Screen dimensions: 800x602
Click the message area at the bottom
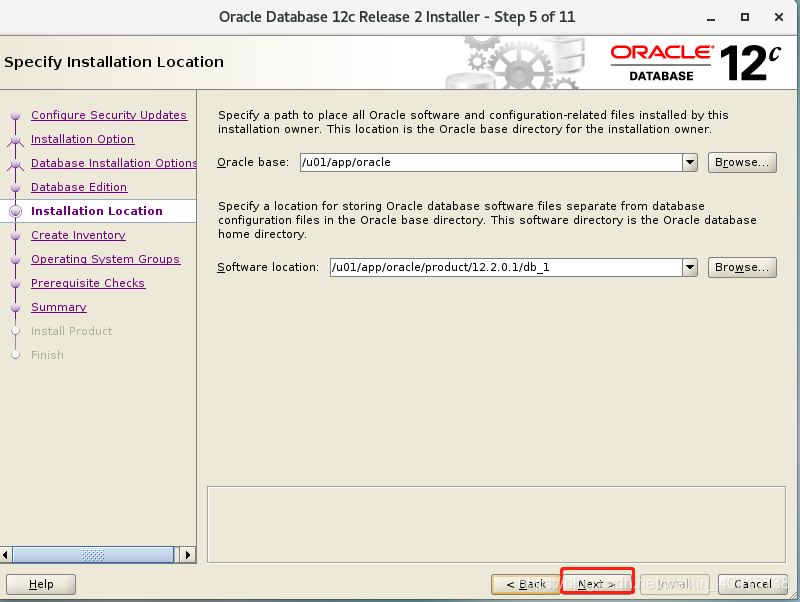coord(496,524)
